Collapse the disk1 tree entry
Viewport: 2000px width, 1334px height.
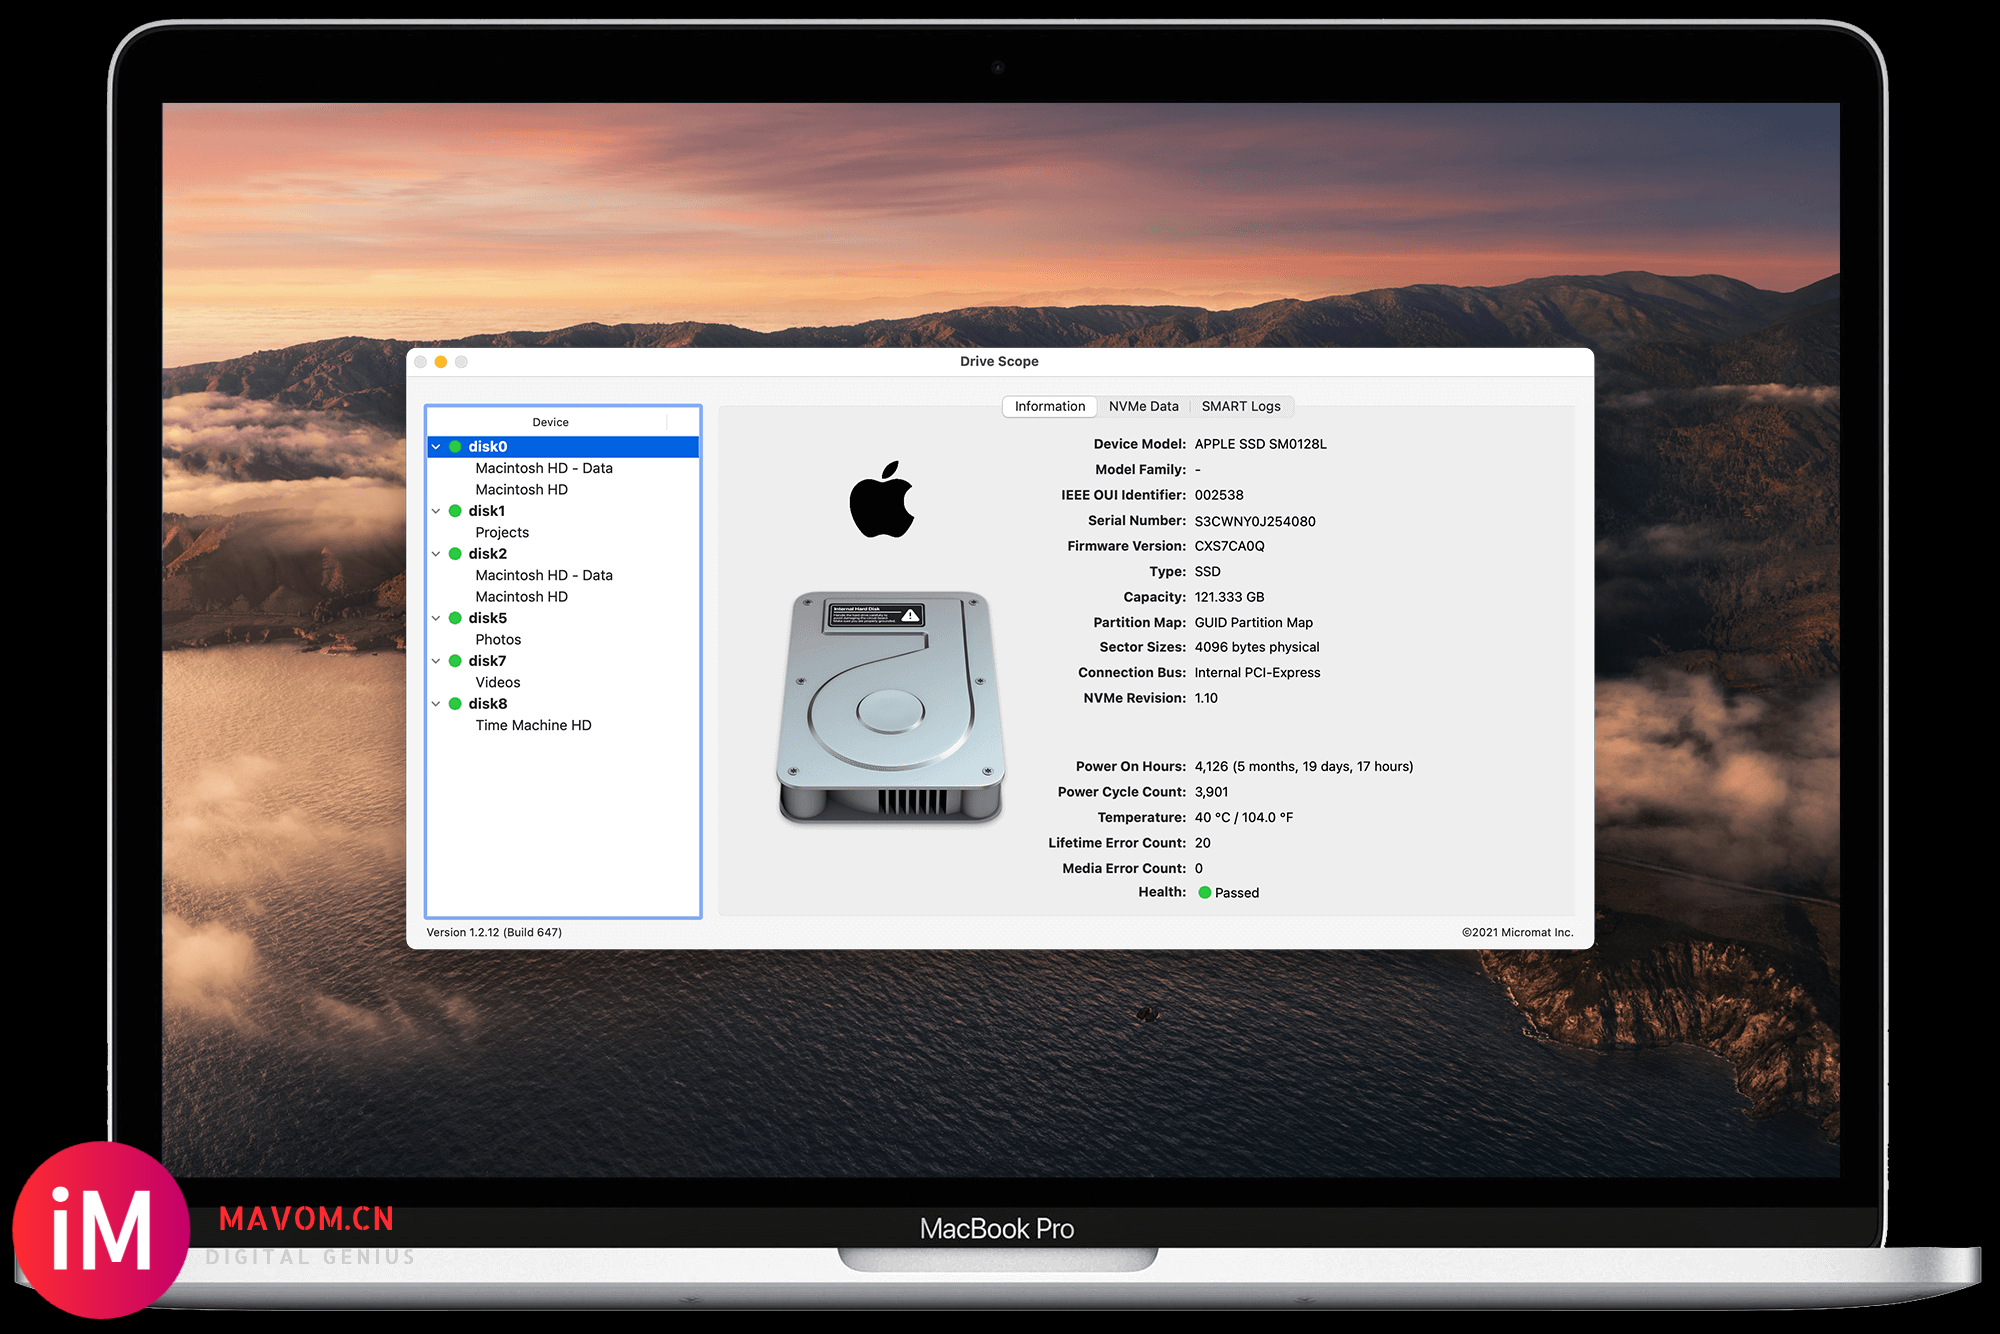436,511
